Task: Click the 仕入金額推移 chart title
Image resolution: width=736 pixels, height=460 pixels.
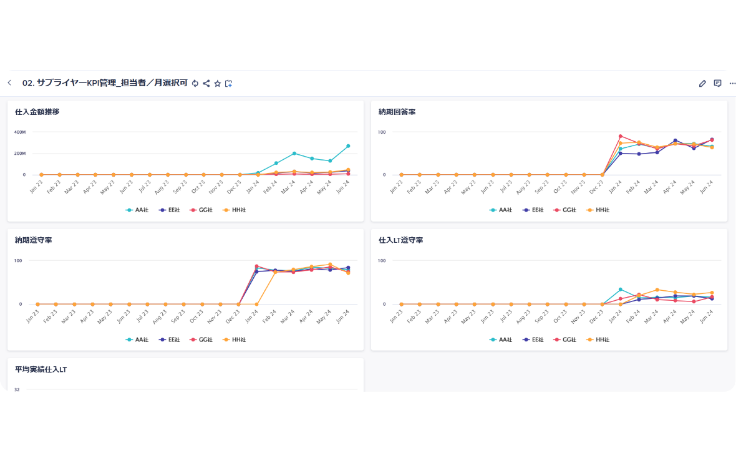Action: [37, 112]
